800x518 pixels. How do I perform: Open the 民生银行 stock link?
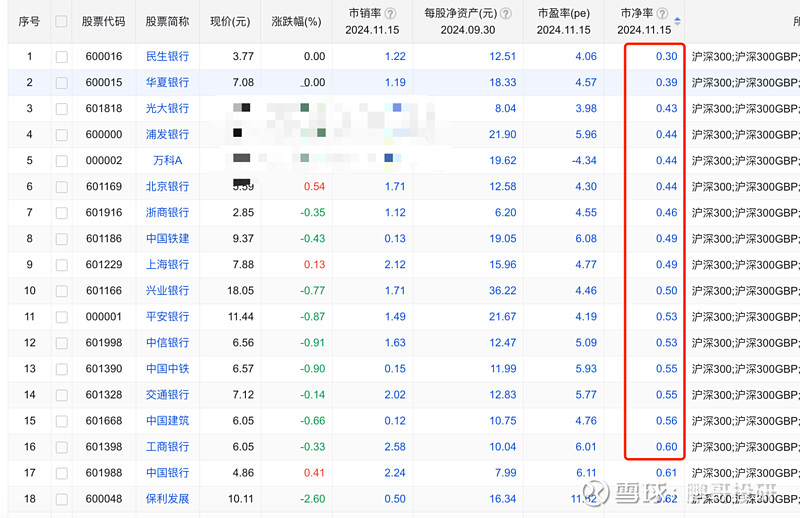tap(167, 56)
